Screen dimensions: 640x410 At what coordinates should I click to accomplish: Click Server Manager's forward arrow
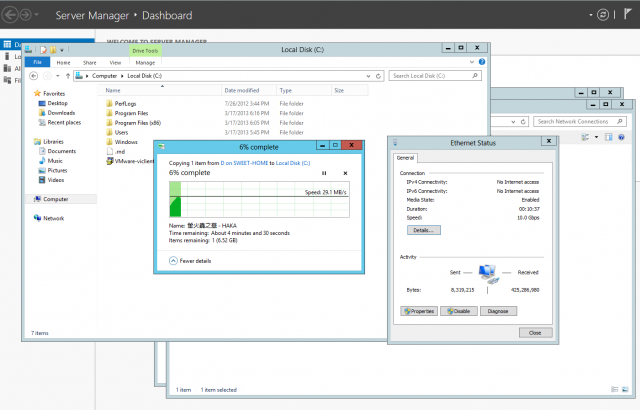point(25,15)
